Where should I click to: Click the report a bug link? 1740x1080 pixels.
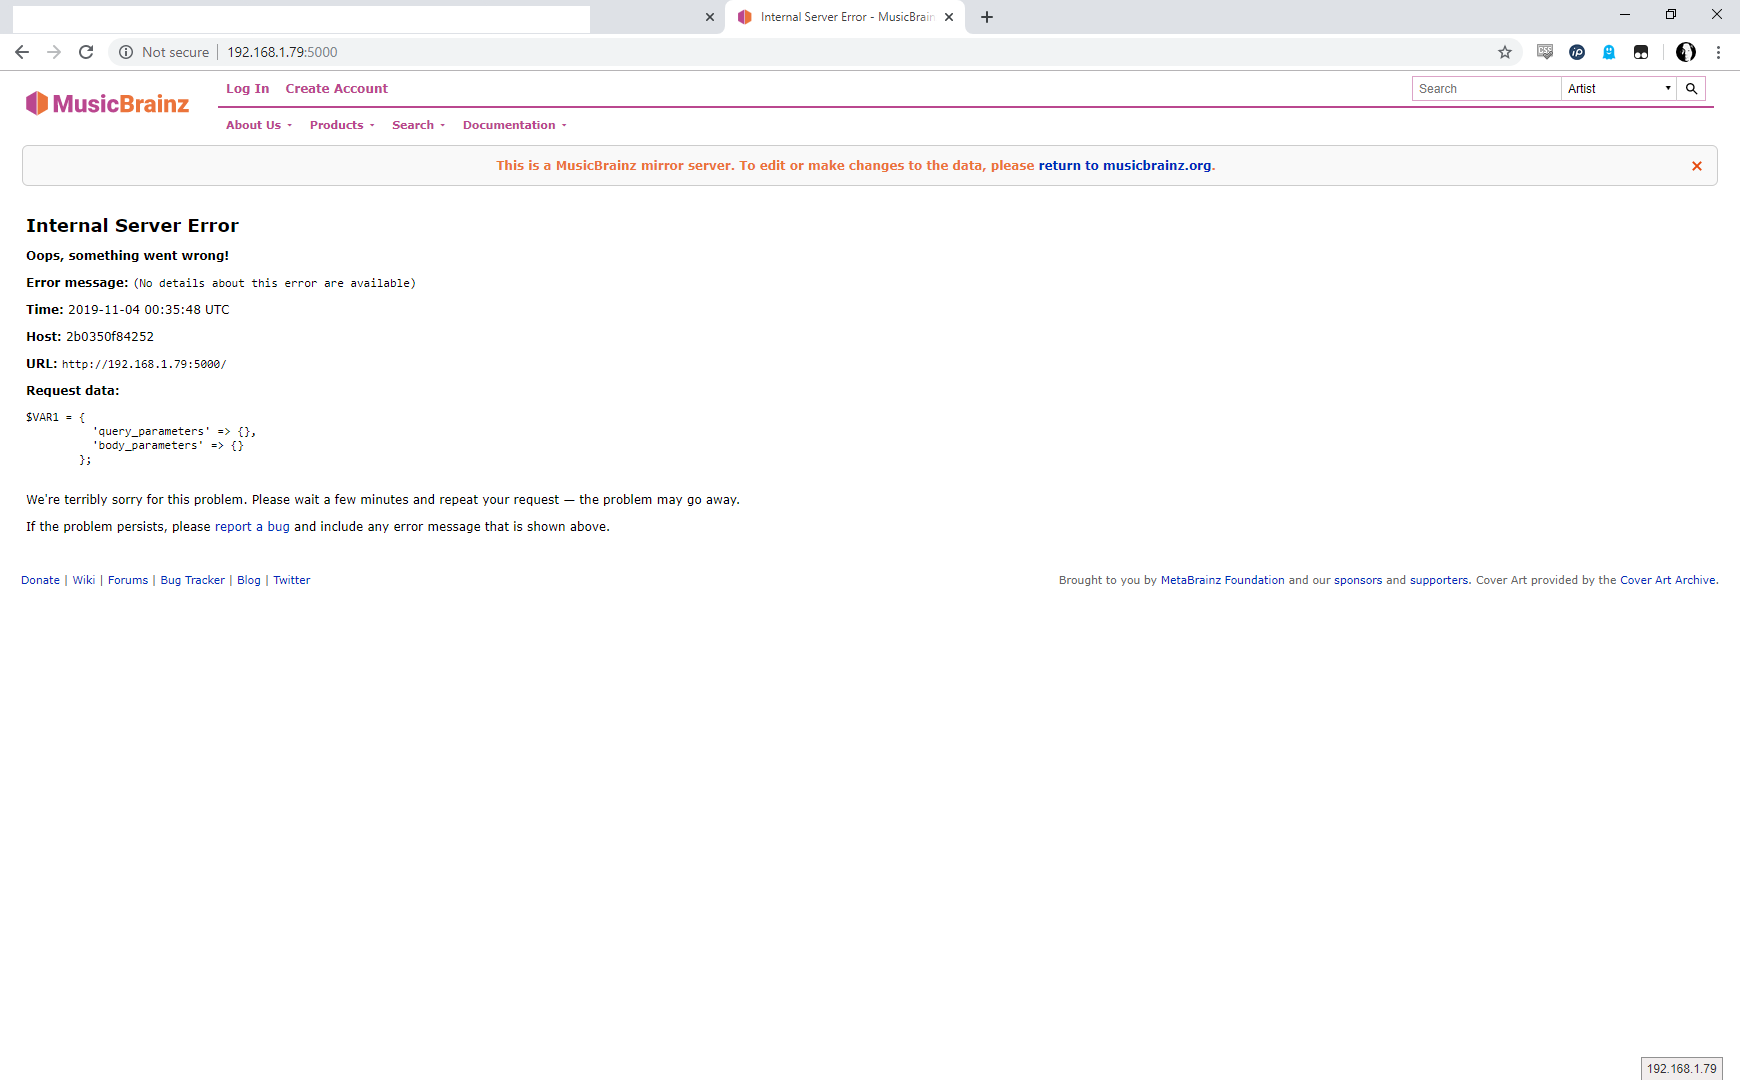click(x=251, y=526)
